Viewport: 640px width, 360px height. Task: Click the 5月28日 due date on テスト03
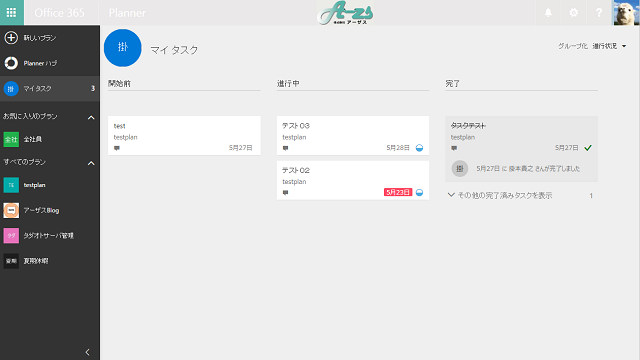398,148
